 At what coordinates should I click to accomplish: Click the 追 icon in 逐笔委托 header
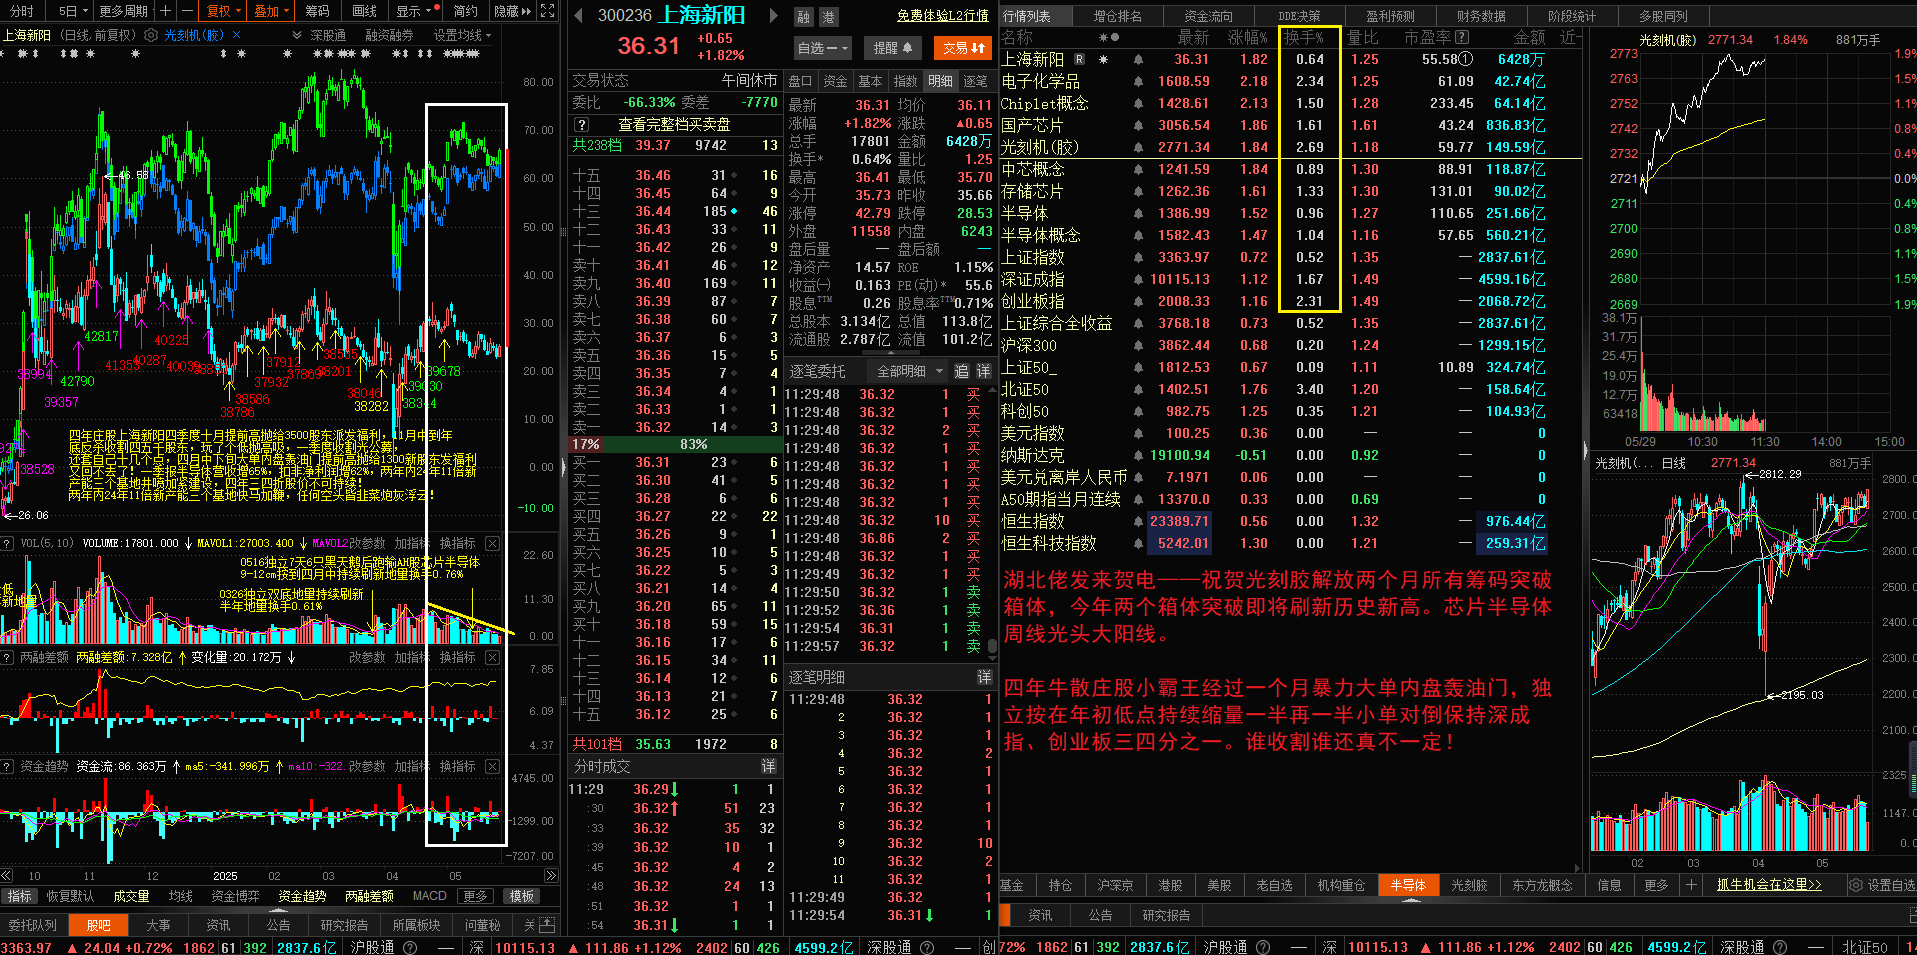pos(961,371)
